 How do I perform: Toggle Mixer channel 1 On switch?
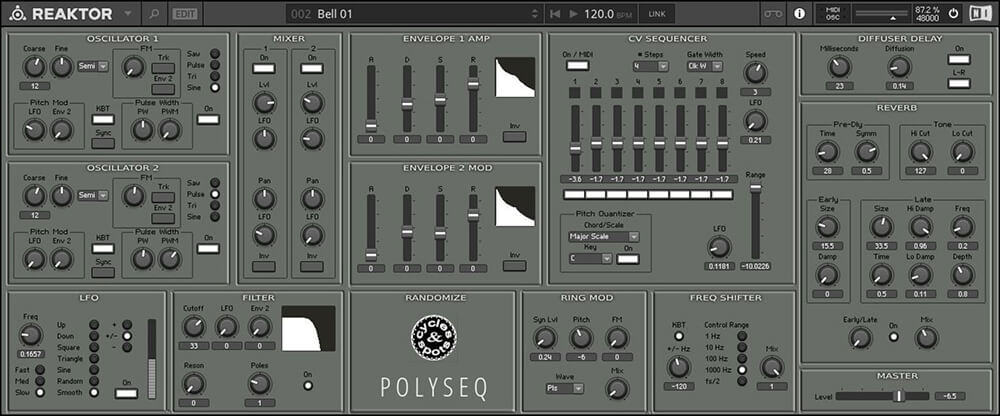point(263,68)
